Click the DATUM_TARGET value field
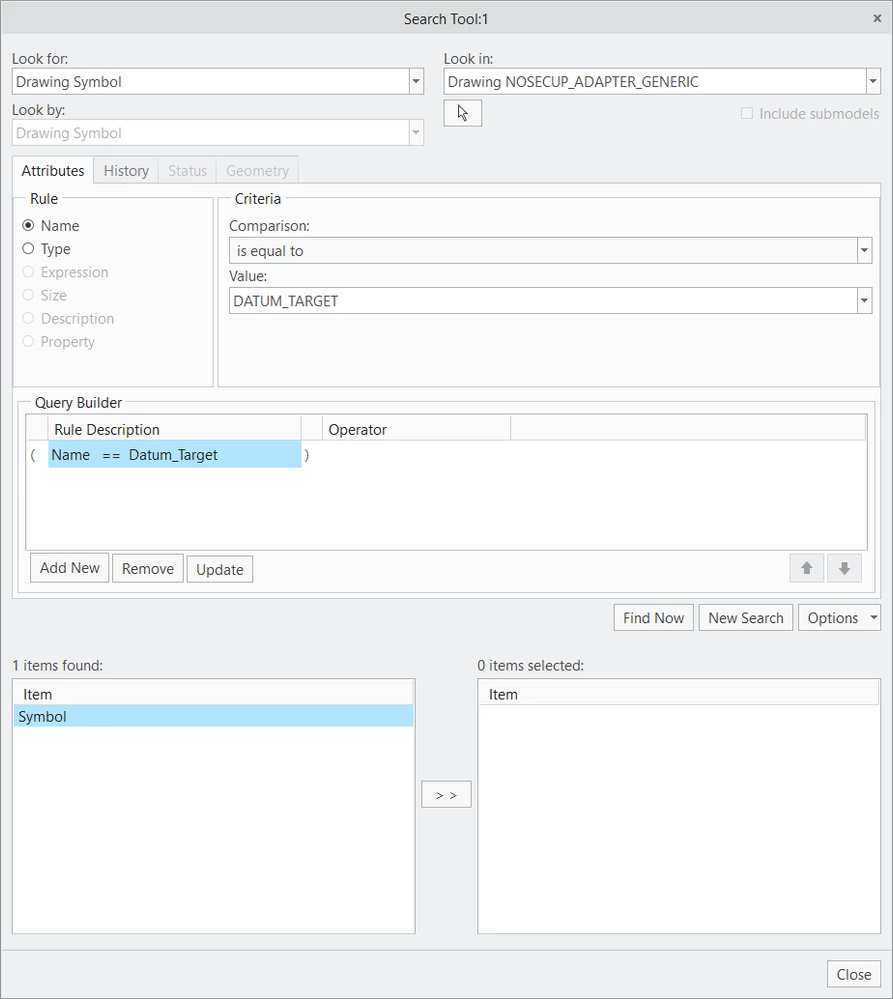 pyautogui.click(x=543, y=301)
